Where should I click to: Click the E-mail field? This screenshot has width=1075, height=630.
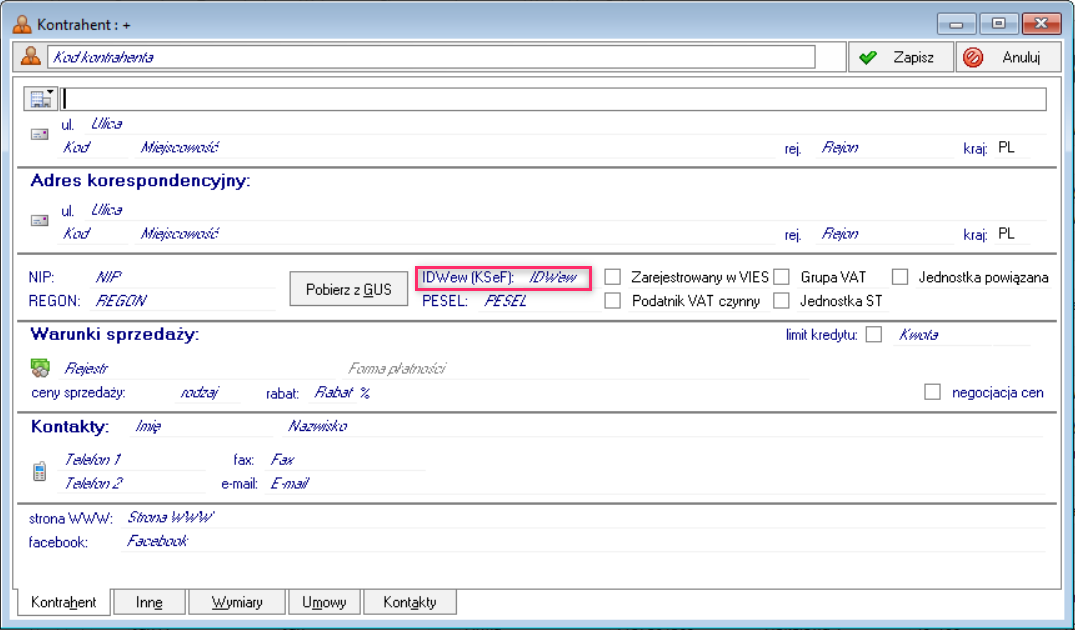coord(655,483)
